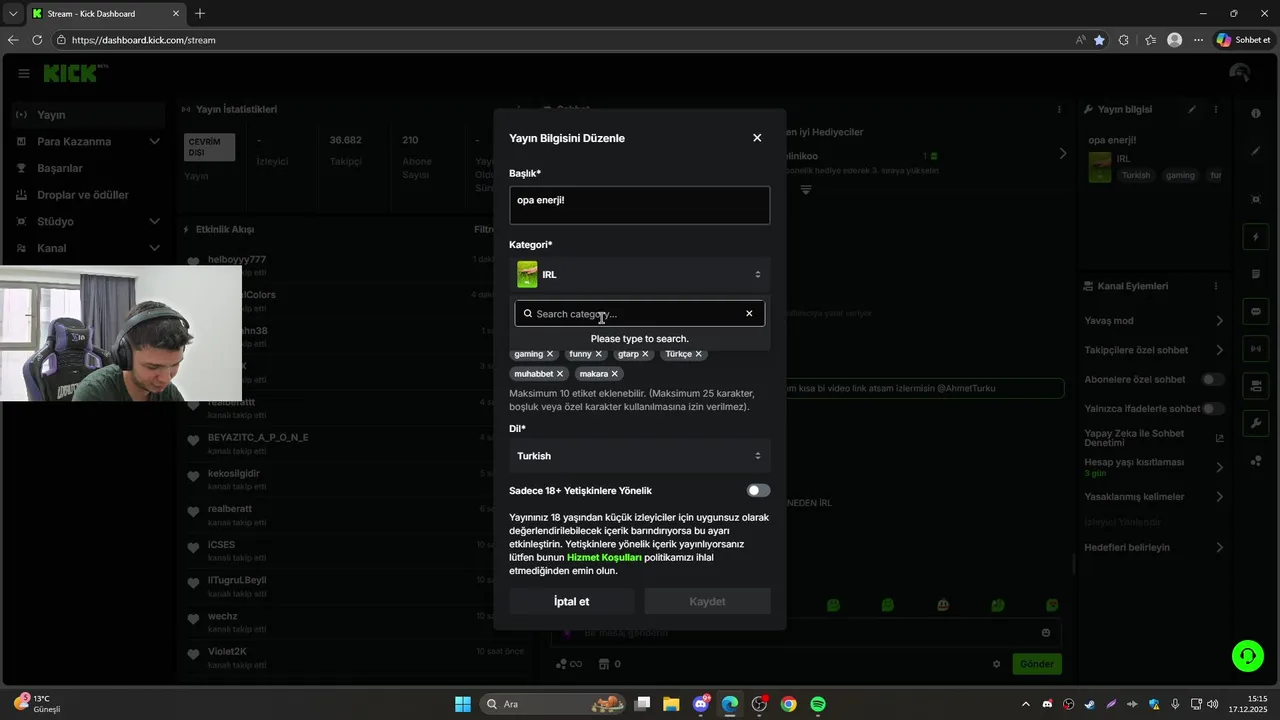Open the info icon in right rail
This screenshot has height=720, width=1280.
[1256, 113]
